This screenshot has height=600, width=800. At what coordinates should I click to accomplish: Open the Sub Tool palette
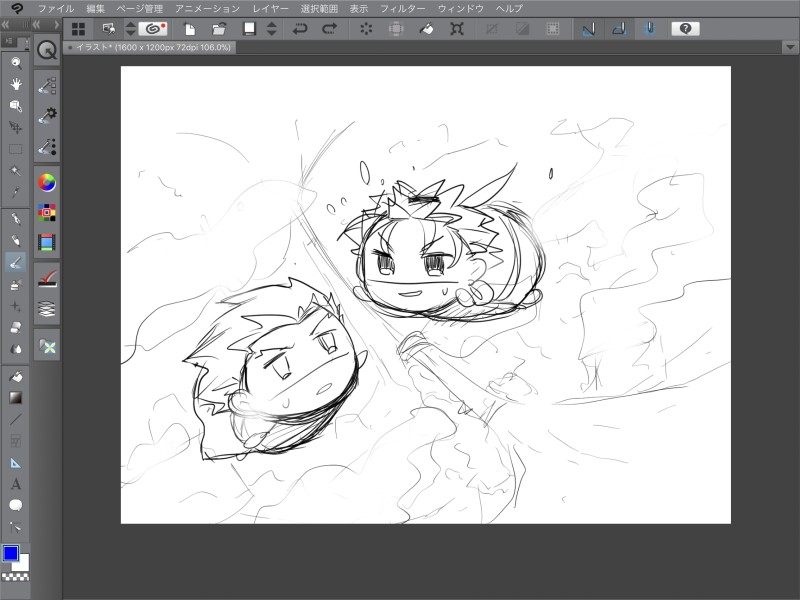[47, 85]
